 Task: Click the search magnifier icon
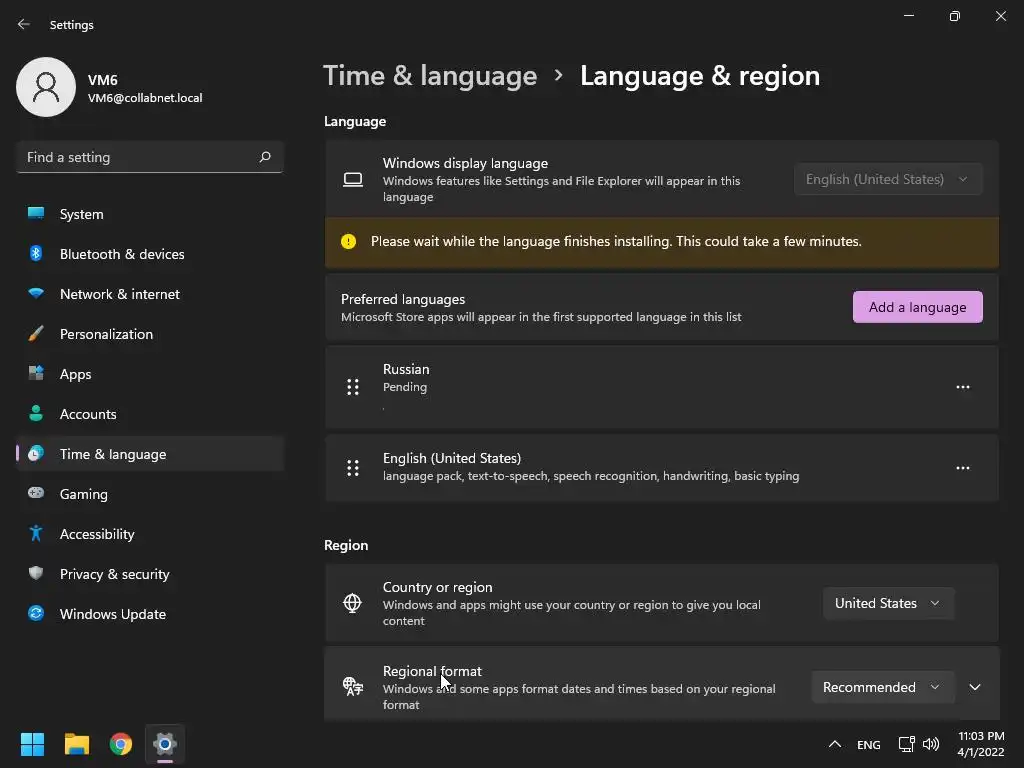click(x=265, y=157)
